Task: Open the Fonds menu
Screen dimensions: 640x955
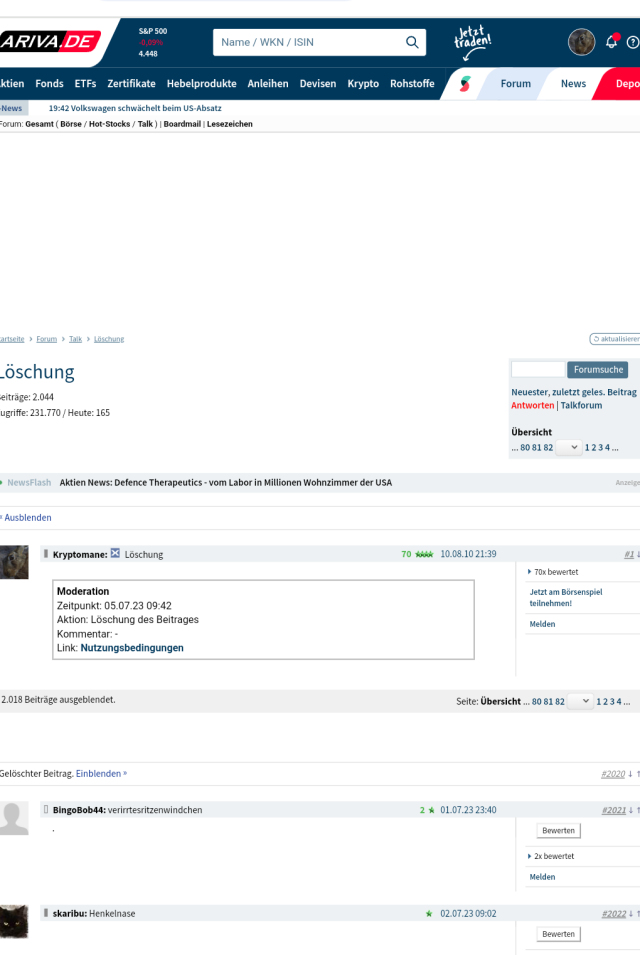Action: click(x=49, y=83)
